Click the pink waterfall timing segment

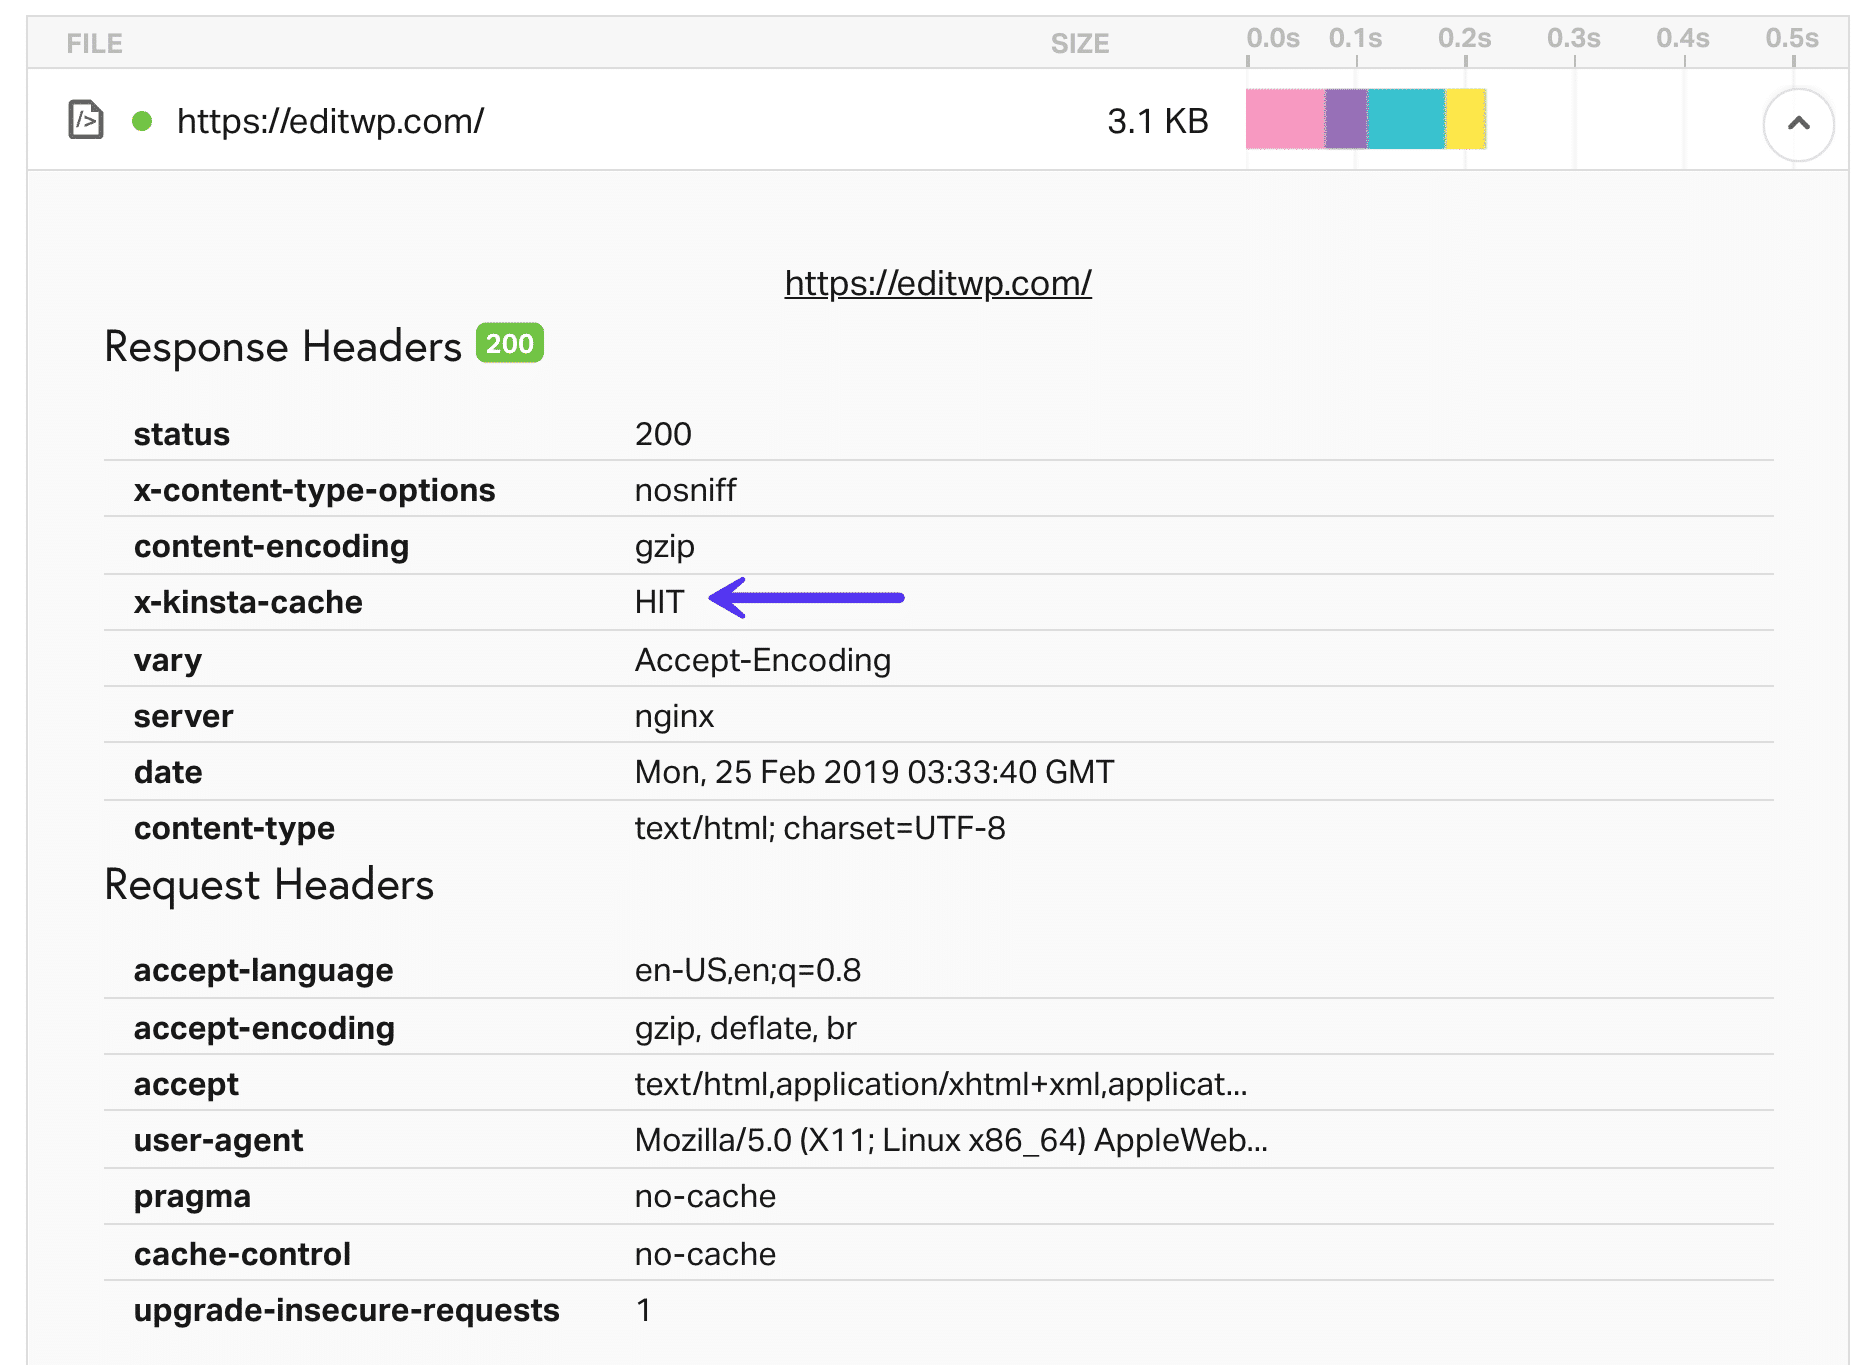pyautogui.click(x=1283, y=119)
